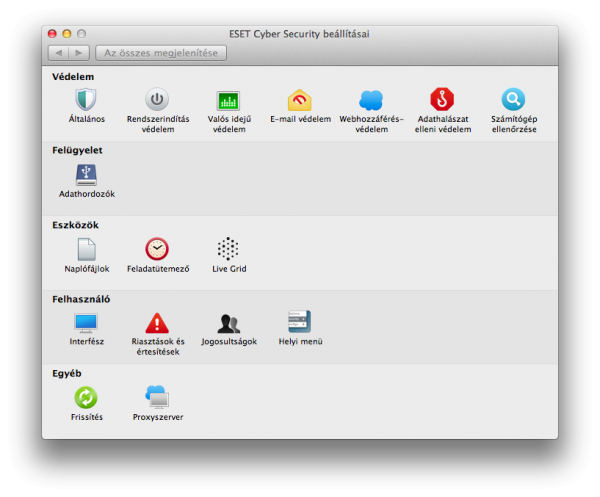Screen dimensions: 600x497
Task: Click the Feladatütemező clock icon
Action: (x=157, y=249)
